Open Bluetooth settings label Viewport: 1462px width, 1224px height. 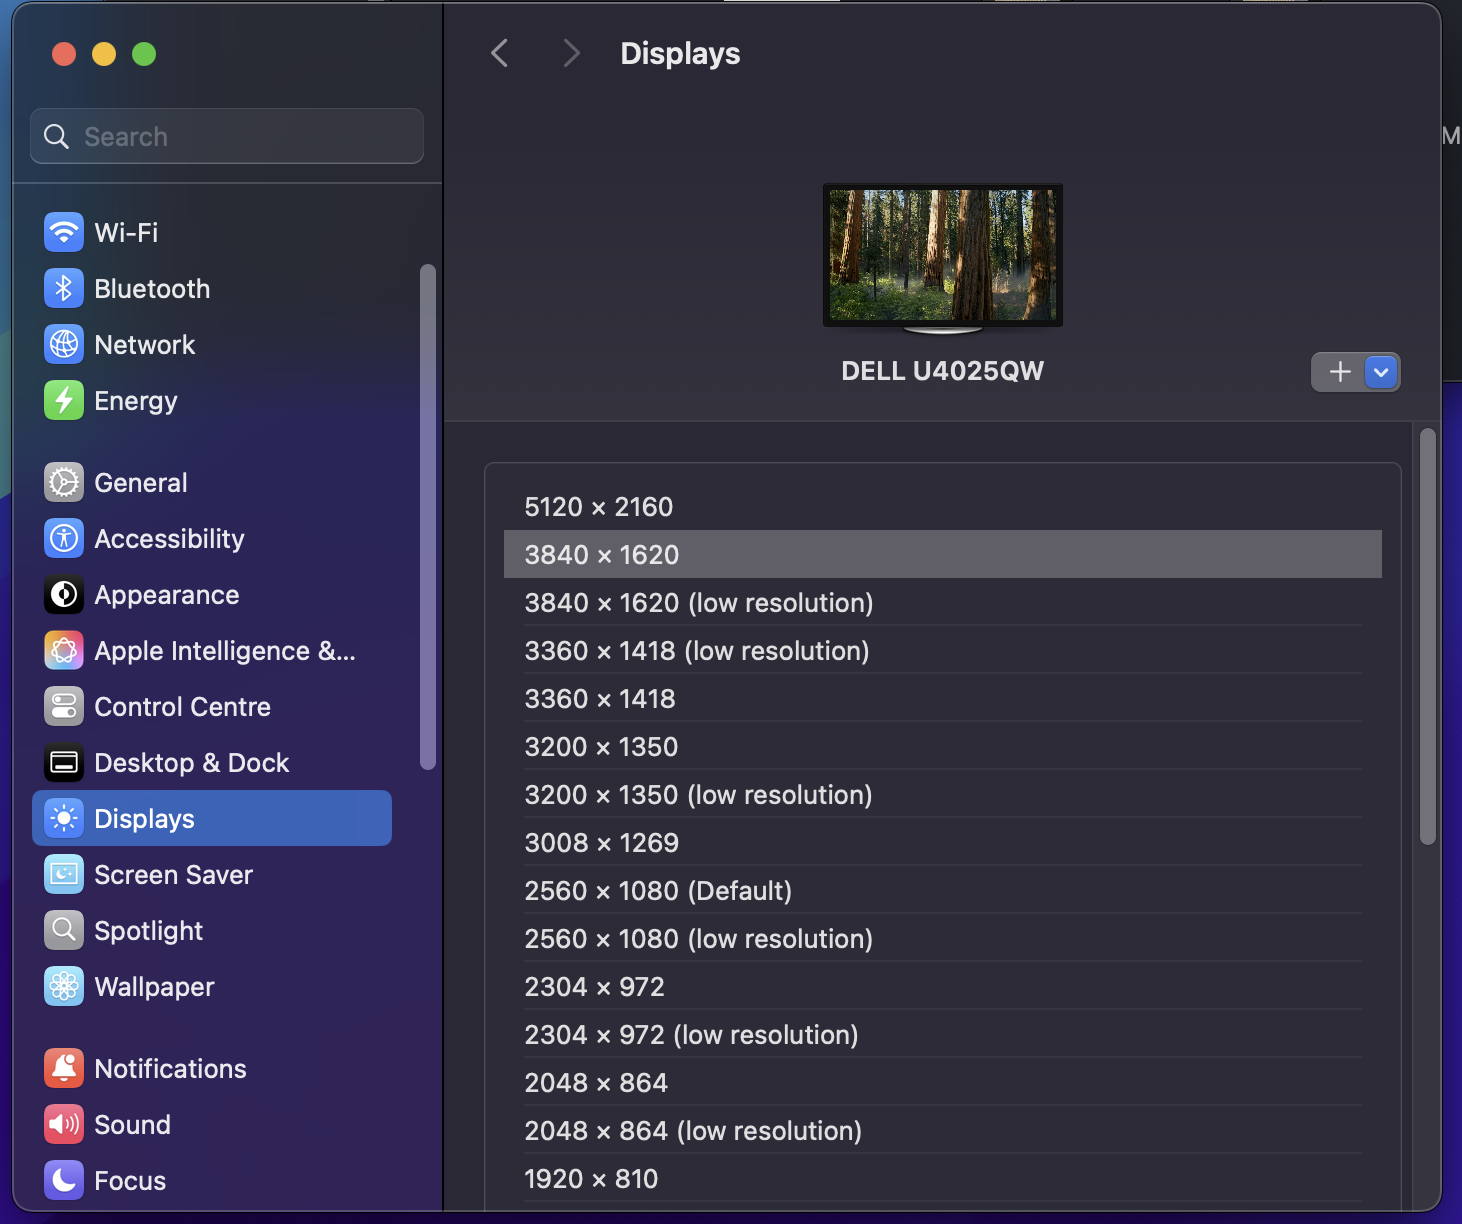tap(152, 289)
